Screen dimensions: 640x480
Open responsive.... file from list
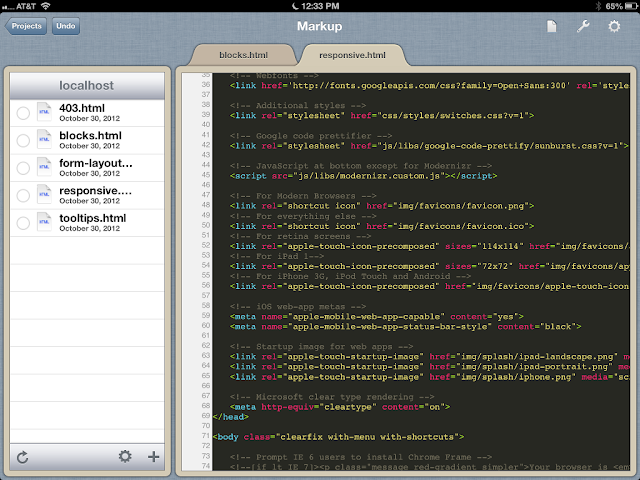(87, 196)
